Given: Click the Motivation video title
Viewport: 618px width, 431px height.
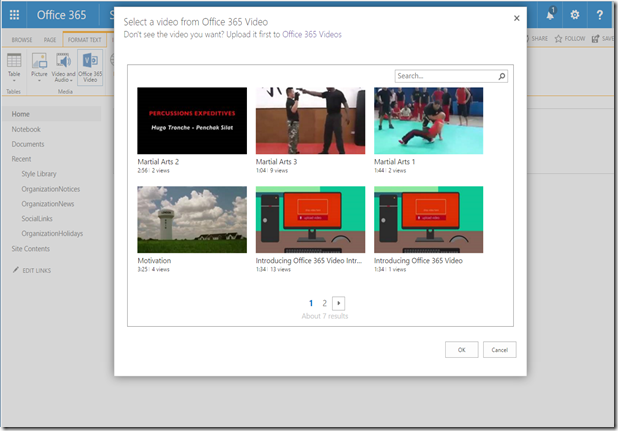Looking at the screenshot, I should pos(154,261).
